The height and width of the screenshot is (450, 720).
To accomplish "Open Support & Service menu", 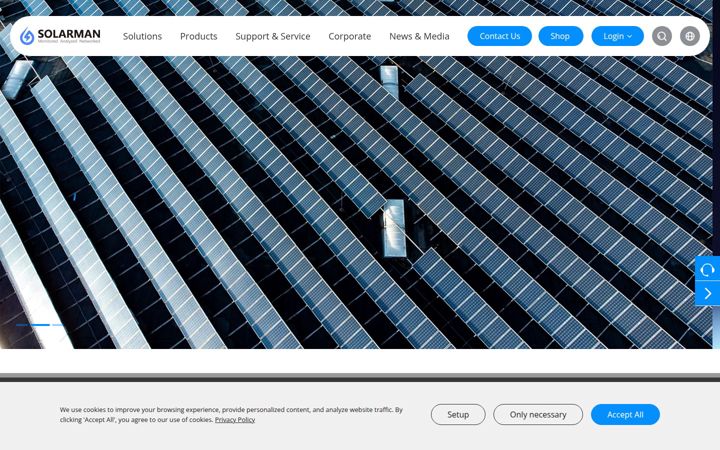I will coord(273,36).
